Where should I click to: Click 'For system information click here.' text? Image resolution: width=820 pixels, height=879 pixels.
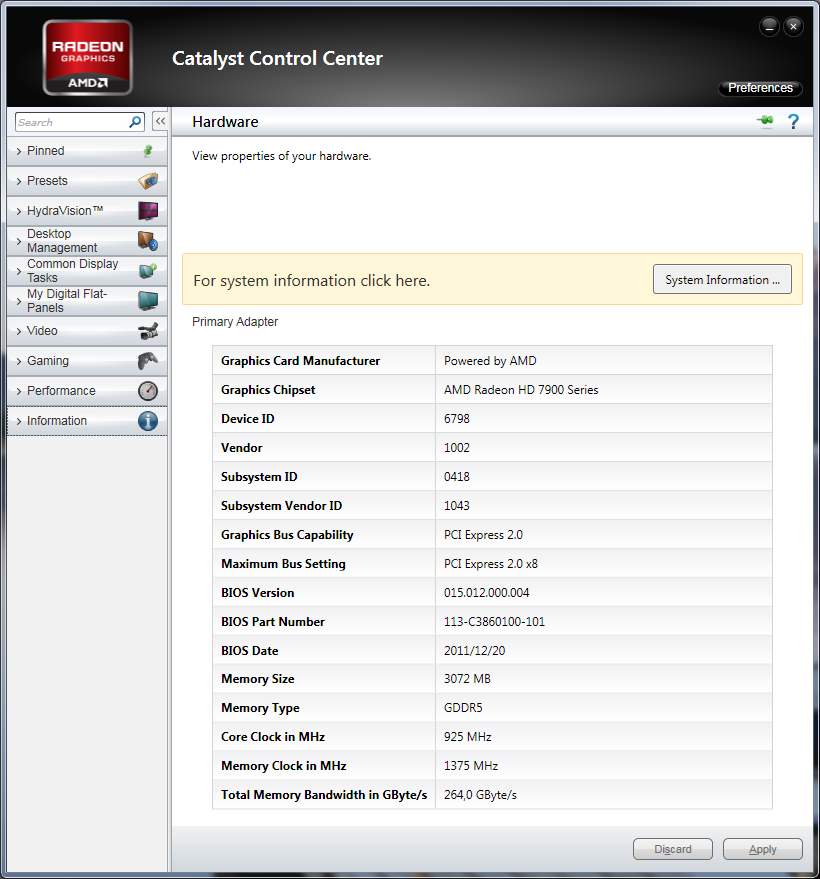click(312, 280)
